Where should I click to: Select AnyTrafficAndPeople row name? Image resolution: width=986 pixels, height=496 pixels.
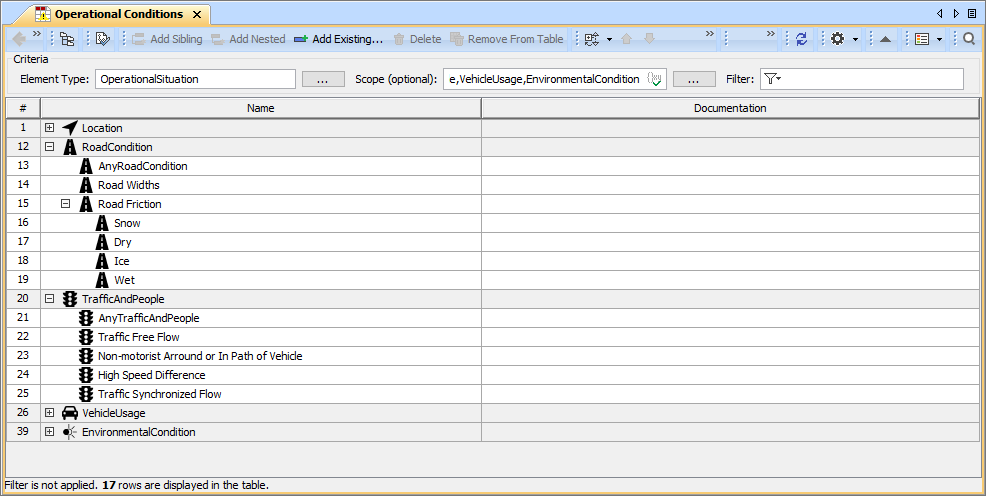click(149, 318)
